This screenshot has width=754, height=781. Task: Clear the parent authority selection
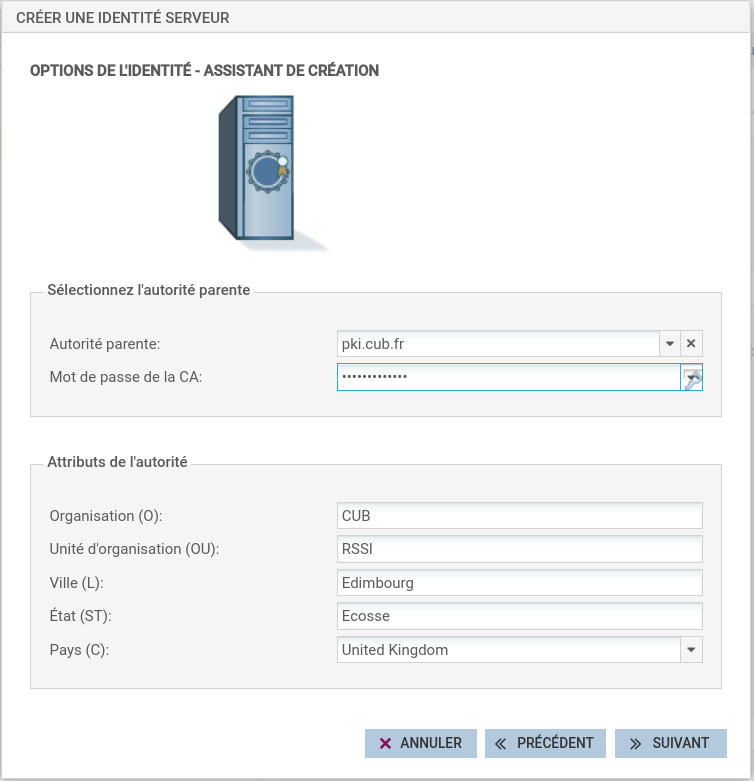[691, 344]
